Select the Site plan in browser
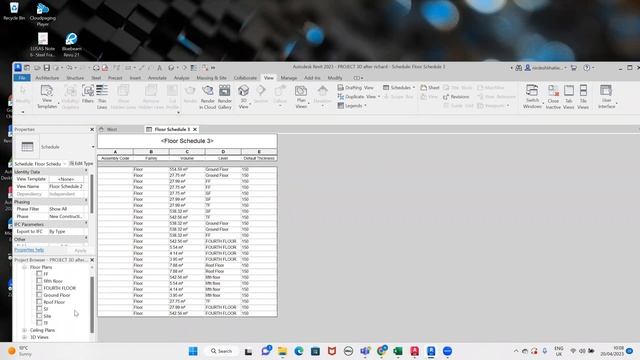Image resolution: width=640 pixels, height=360 pixels. pos(47,316)
